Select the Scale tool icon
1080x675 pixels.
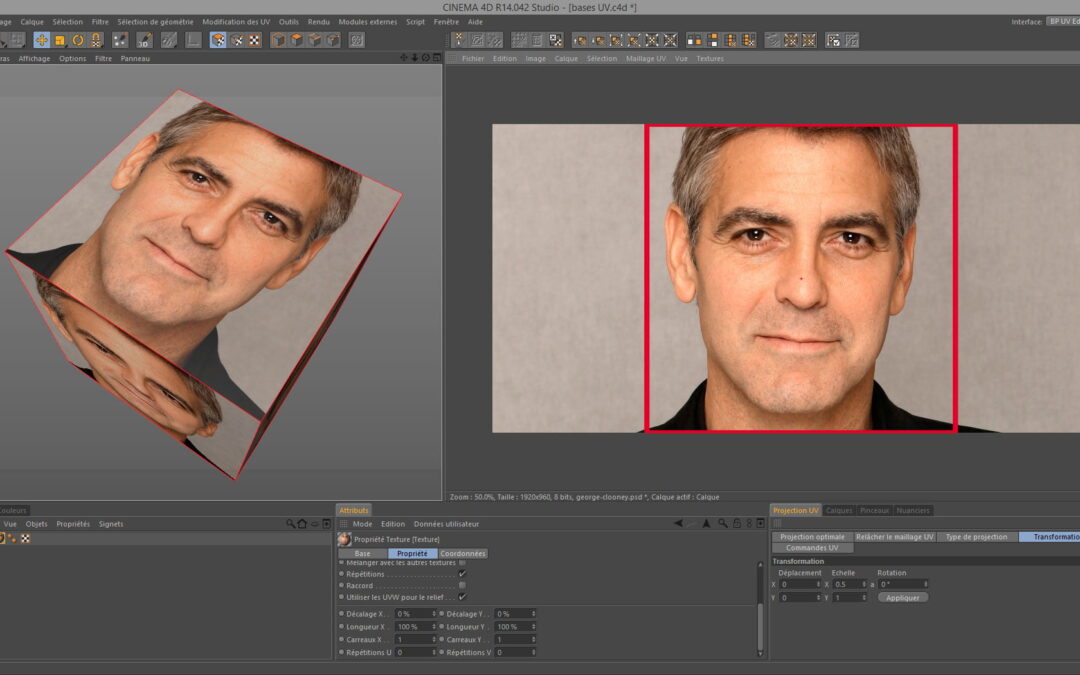[x=59, y=40]
